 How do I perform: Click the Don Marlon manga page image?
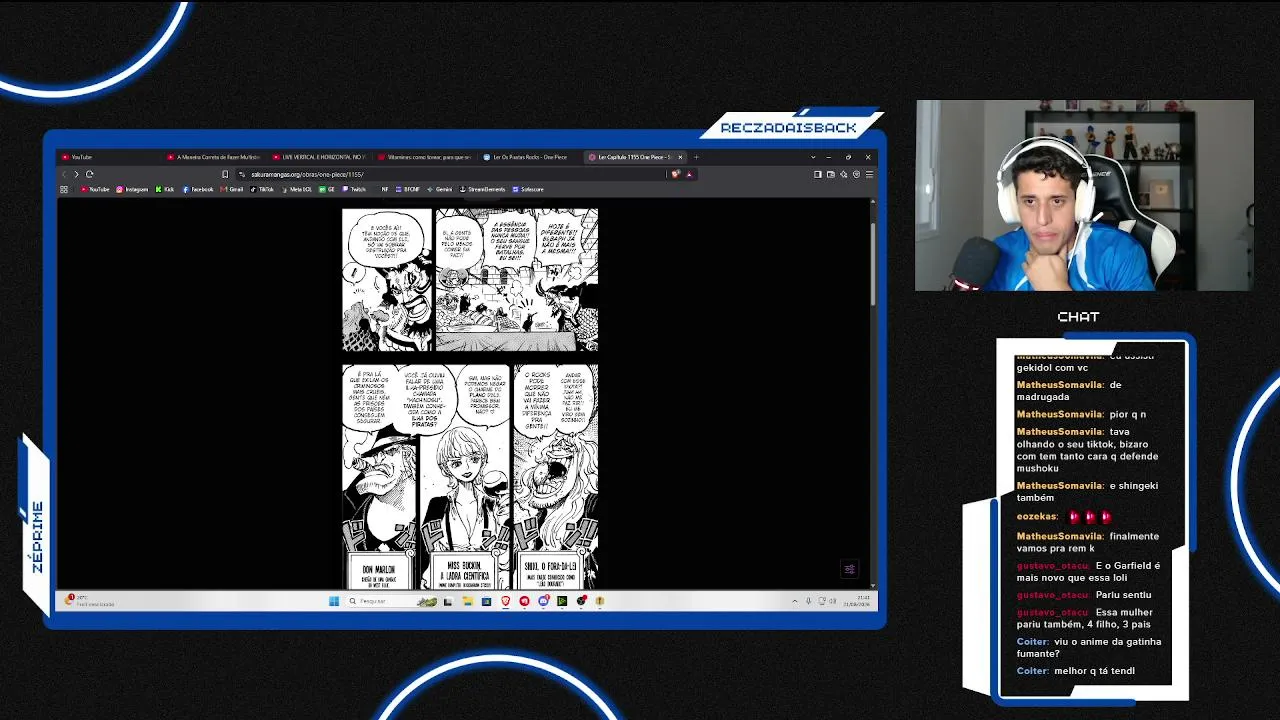[470, 476]
